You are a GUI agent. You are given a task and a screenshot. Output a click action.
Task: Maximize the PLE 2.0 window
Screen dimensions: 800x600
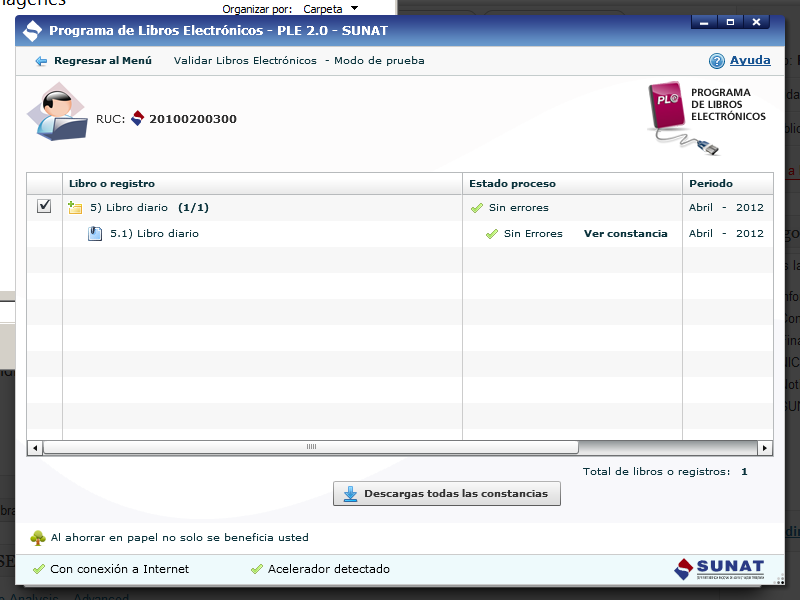click(730, 22)
